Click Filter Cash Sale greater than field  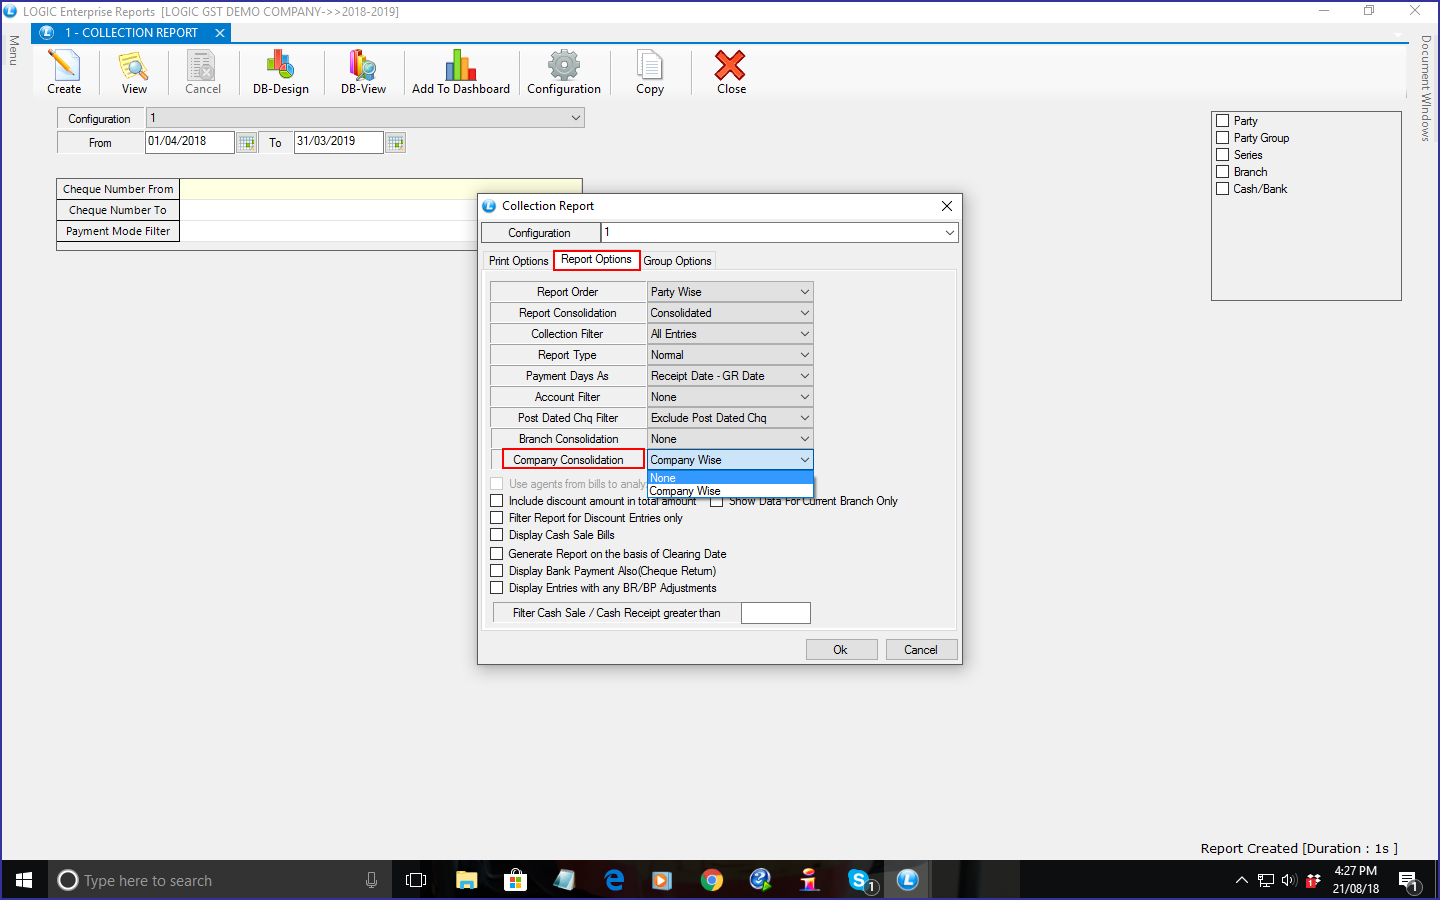775,613
